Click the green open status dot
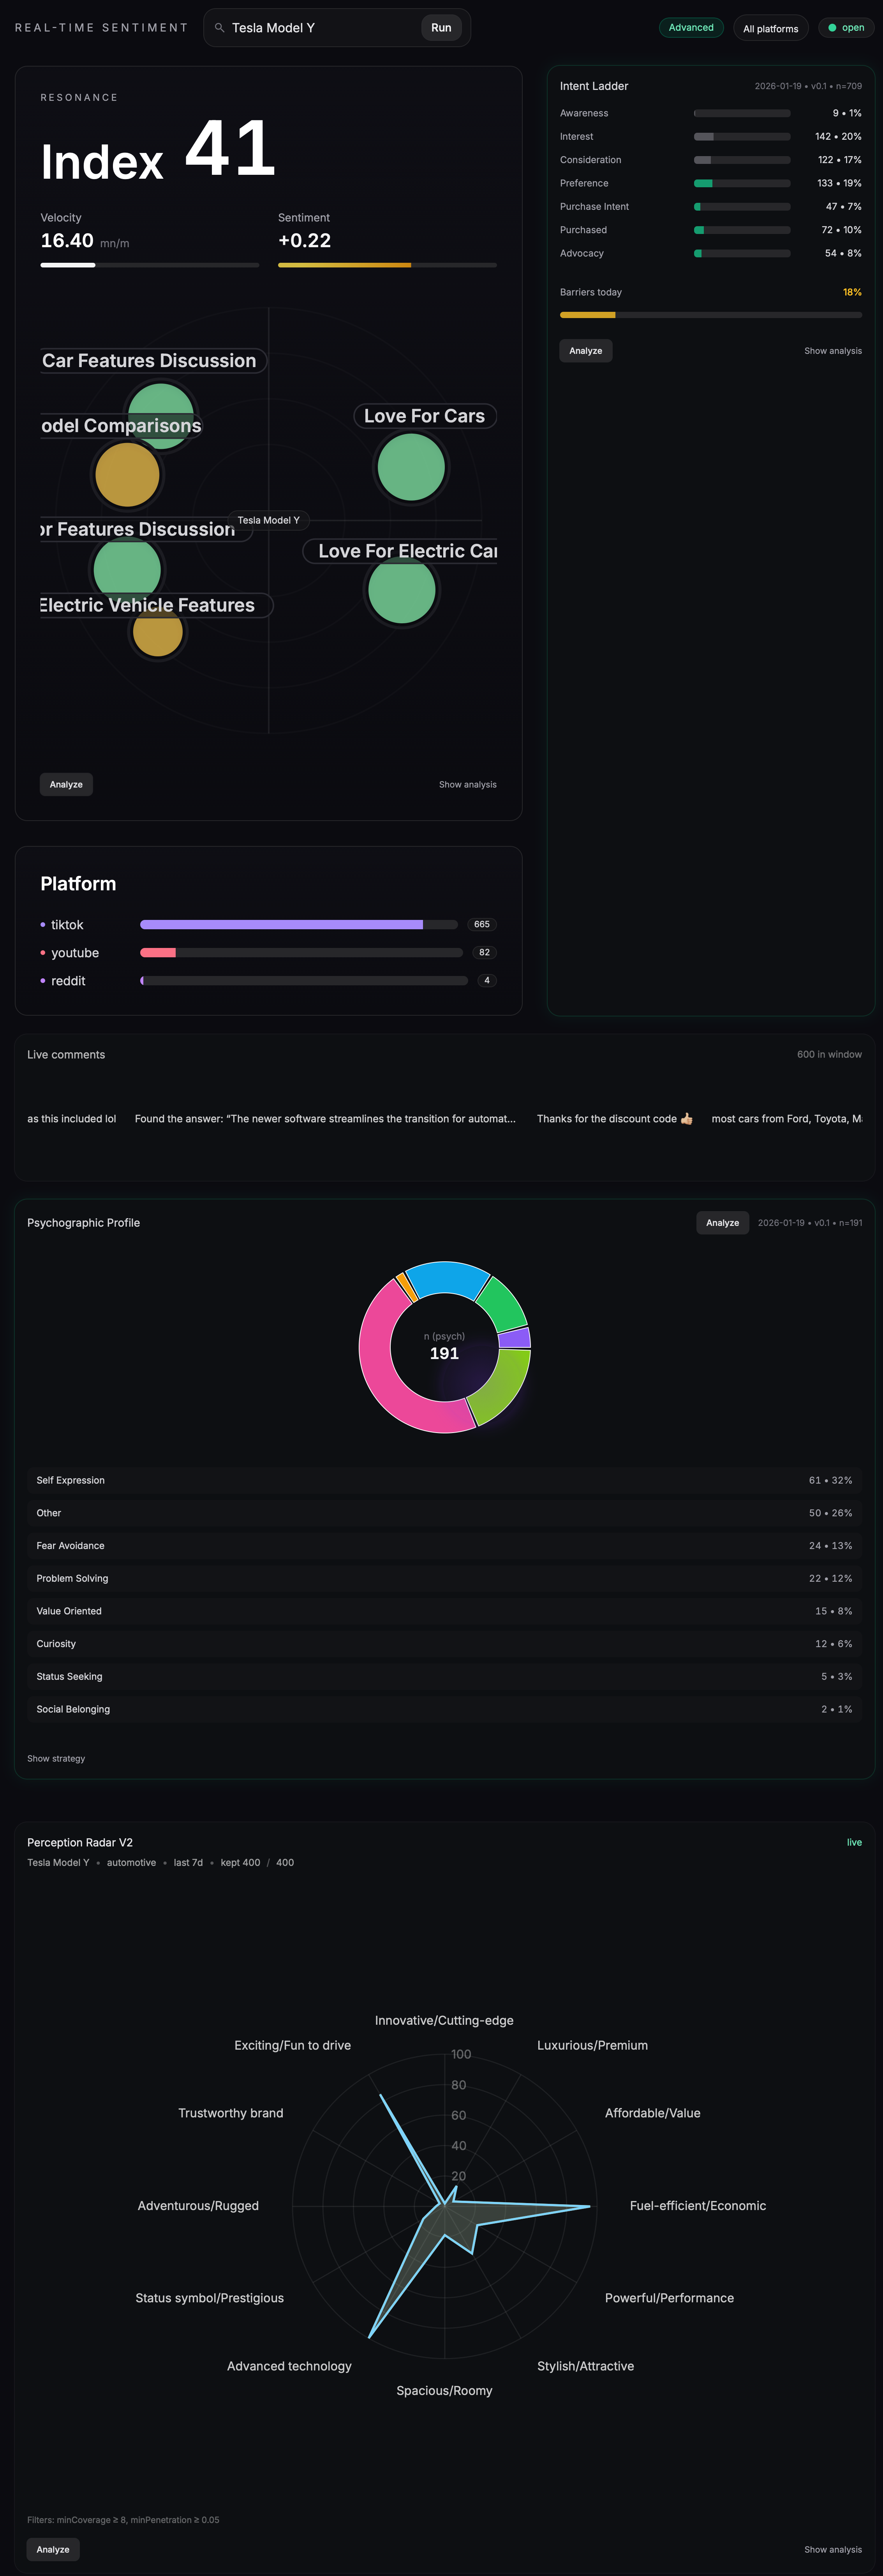 832,28
